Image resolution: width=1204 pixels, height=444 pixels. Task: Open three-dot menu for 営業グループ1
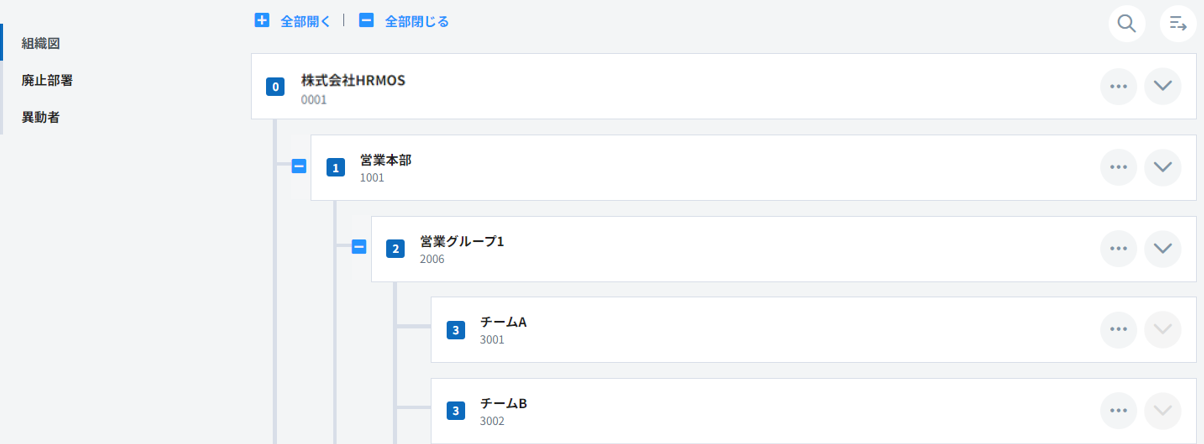click(1119, 248)
